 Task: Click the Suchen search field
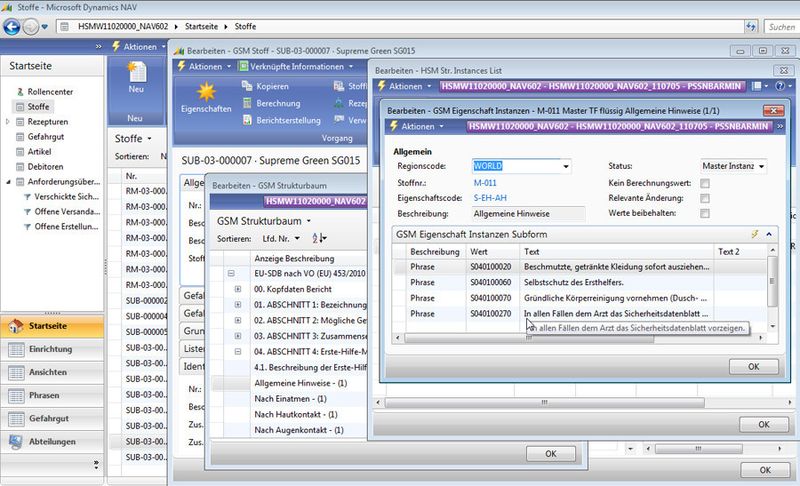point(781,27)
